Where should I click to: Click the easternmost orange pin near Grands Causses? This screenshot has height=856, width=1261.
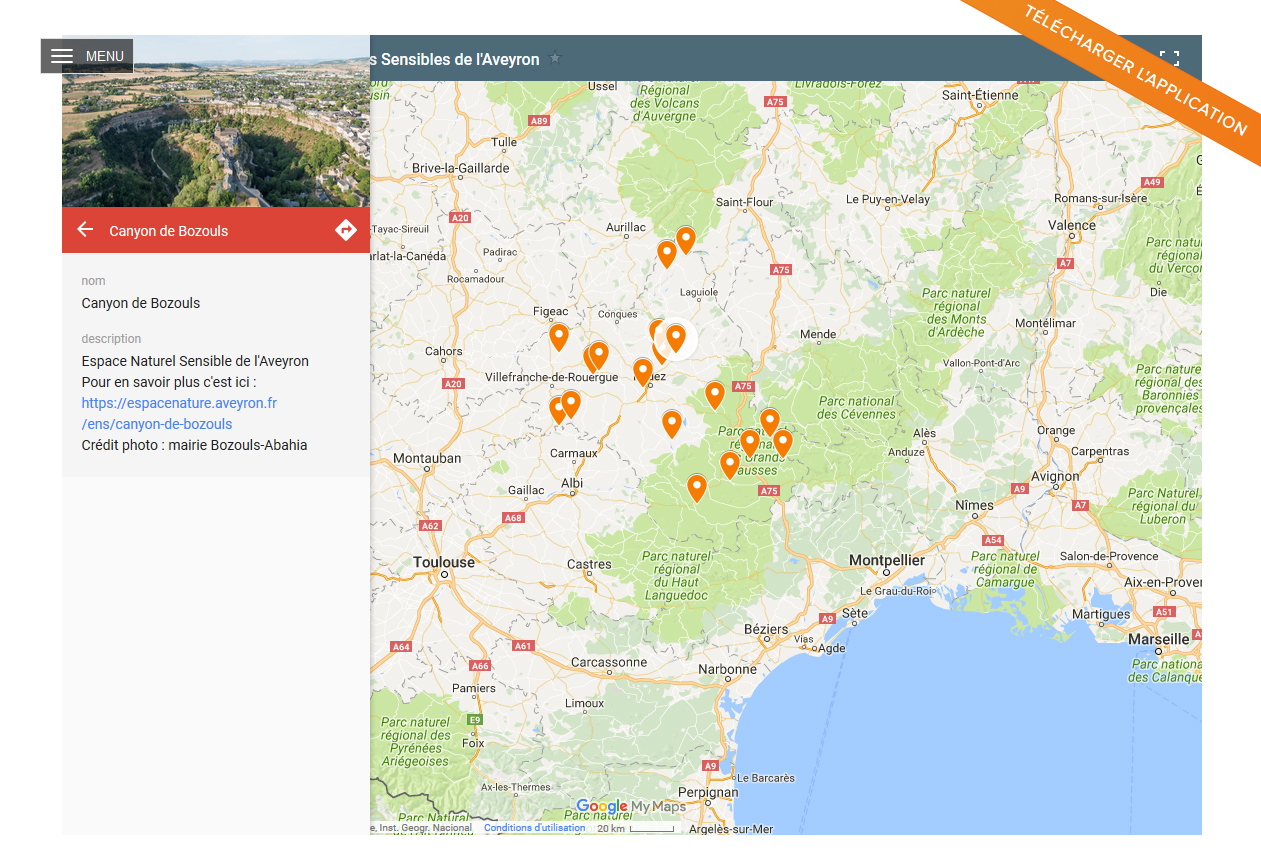click(x=783, y=443)
